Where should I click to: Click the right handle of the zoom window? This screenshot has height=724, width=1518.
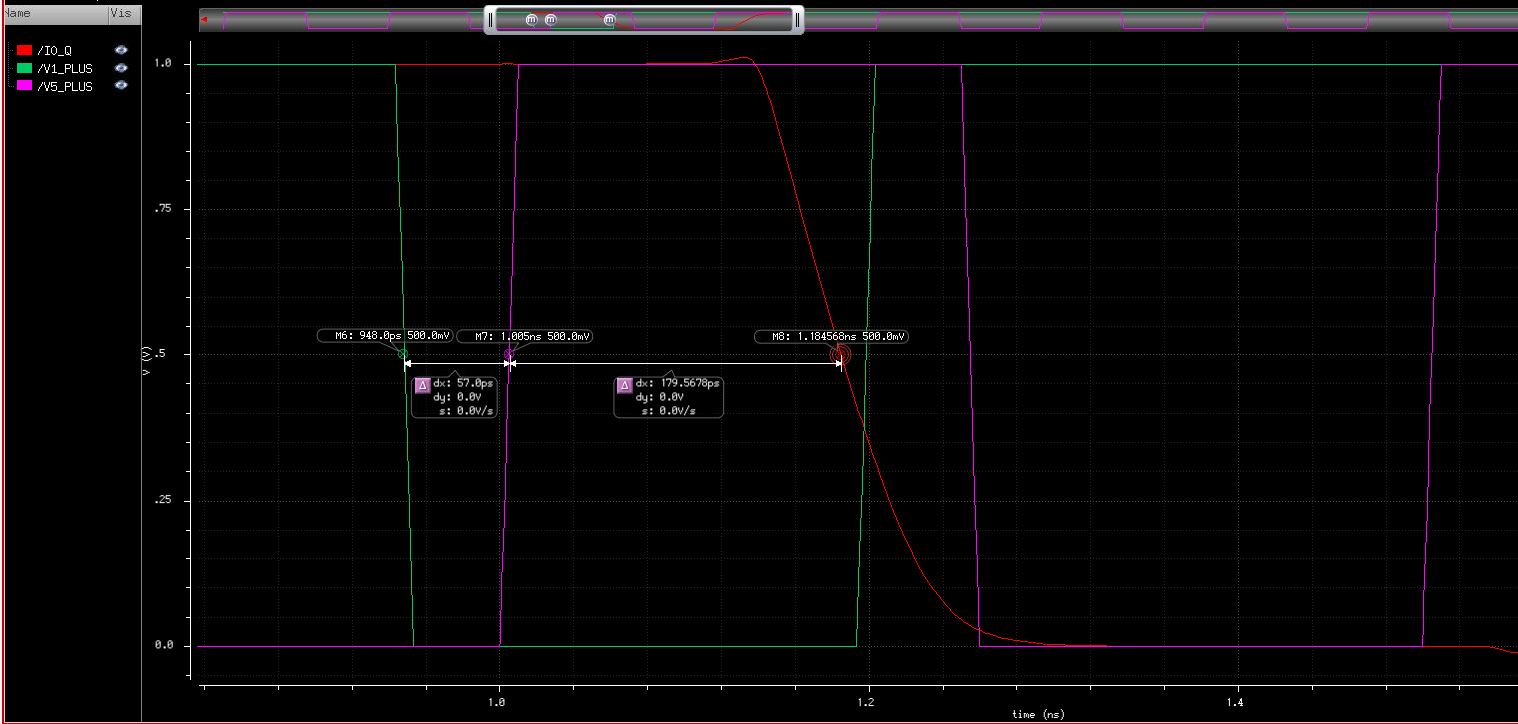click(797, 19)
